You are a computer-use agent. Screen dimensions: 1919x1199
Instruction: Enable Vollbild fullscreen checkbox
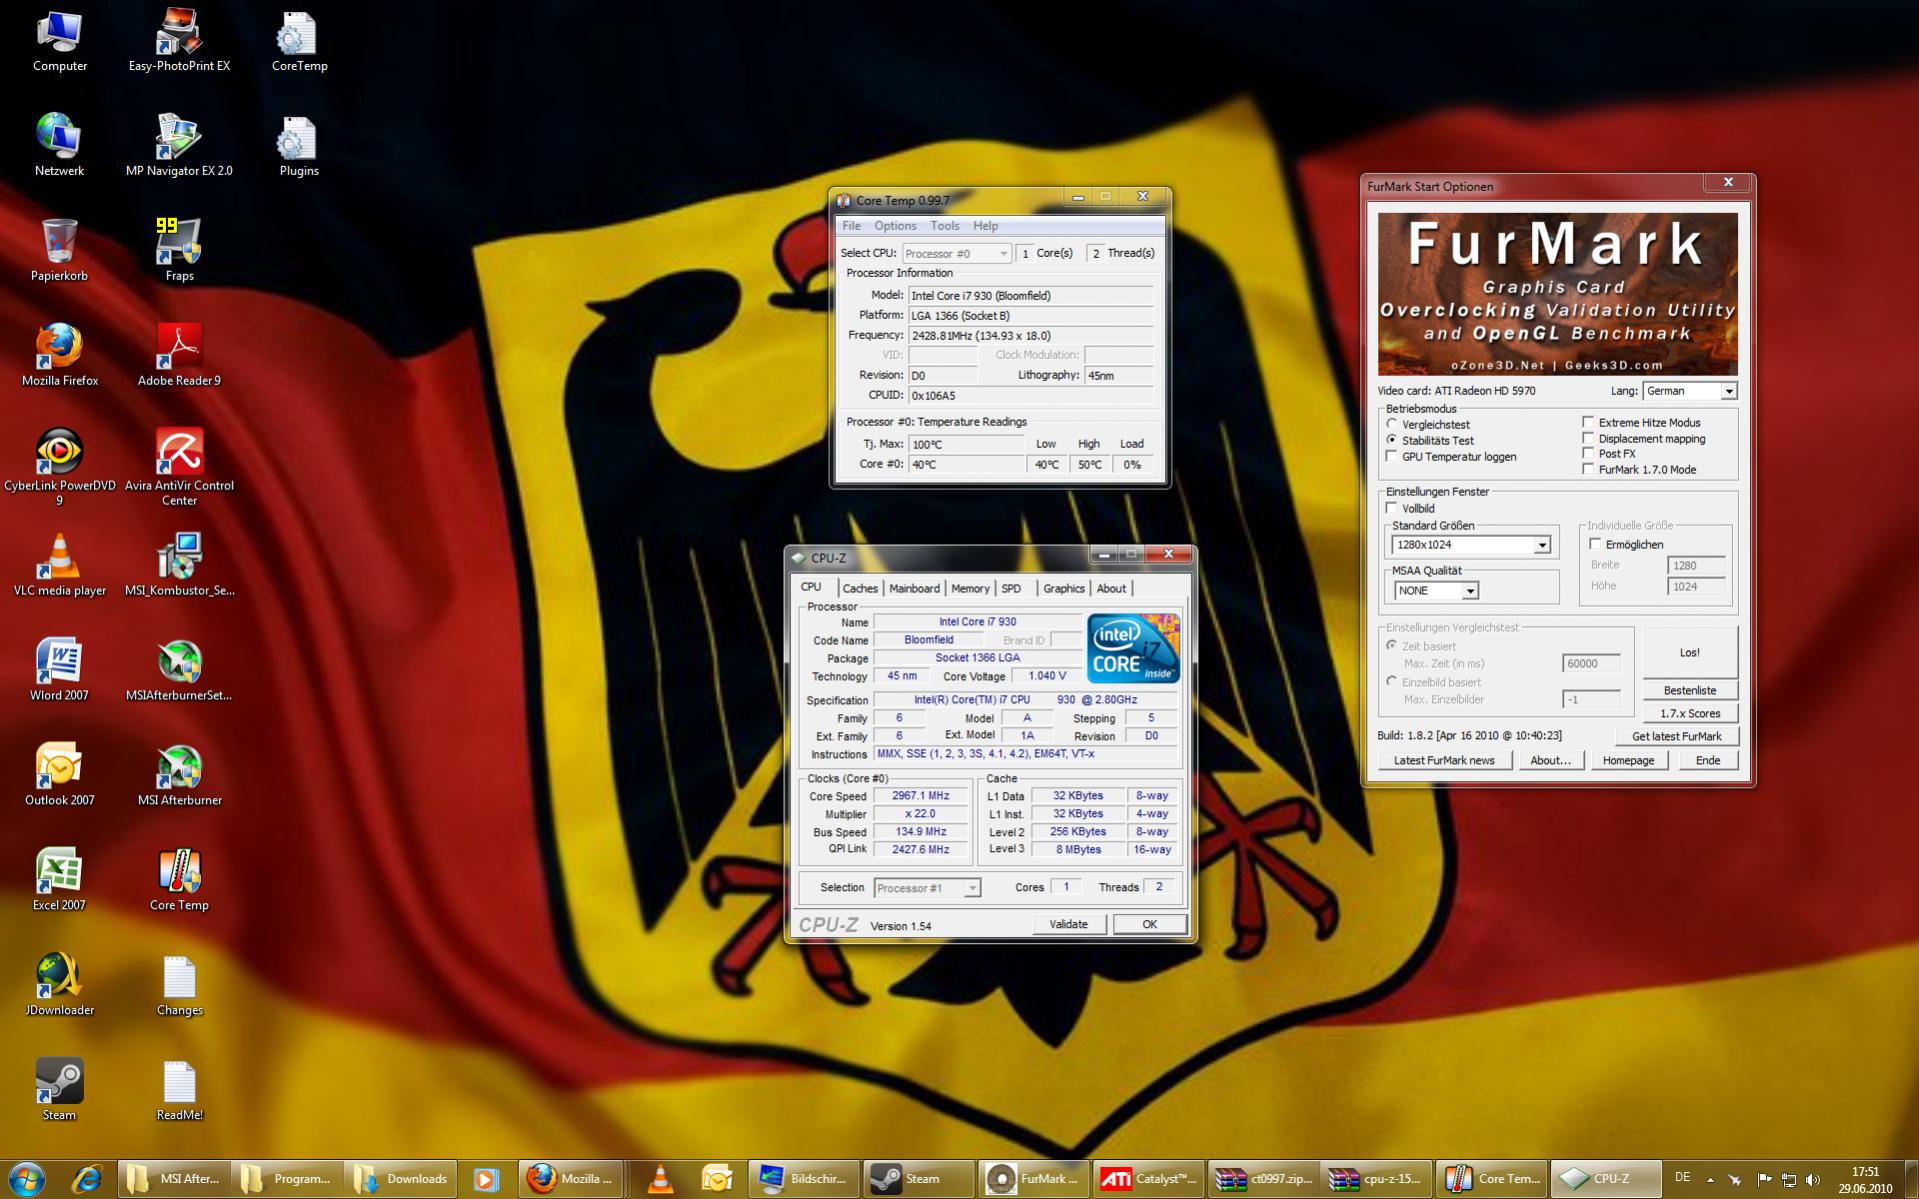pyautogui.click(x=1392, y=508)
